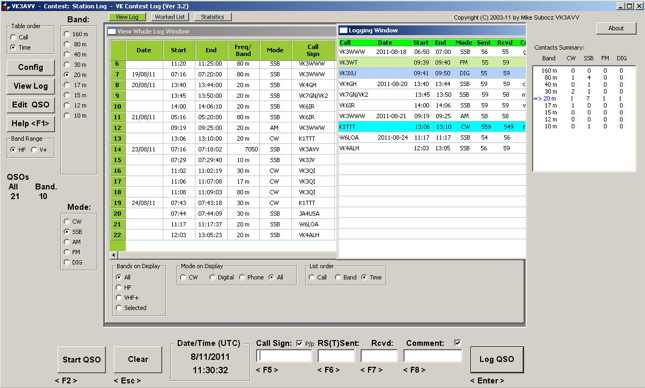
Task: Click the RS(T) Sent input field
Action: pyautogui.click(x=336, y=356)
